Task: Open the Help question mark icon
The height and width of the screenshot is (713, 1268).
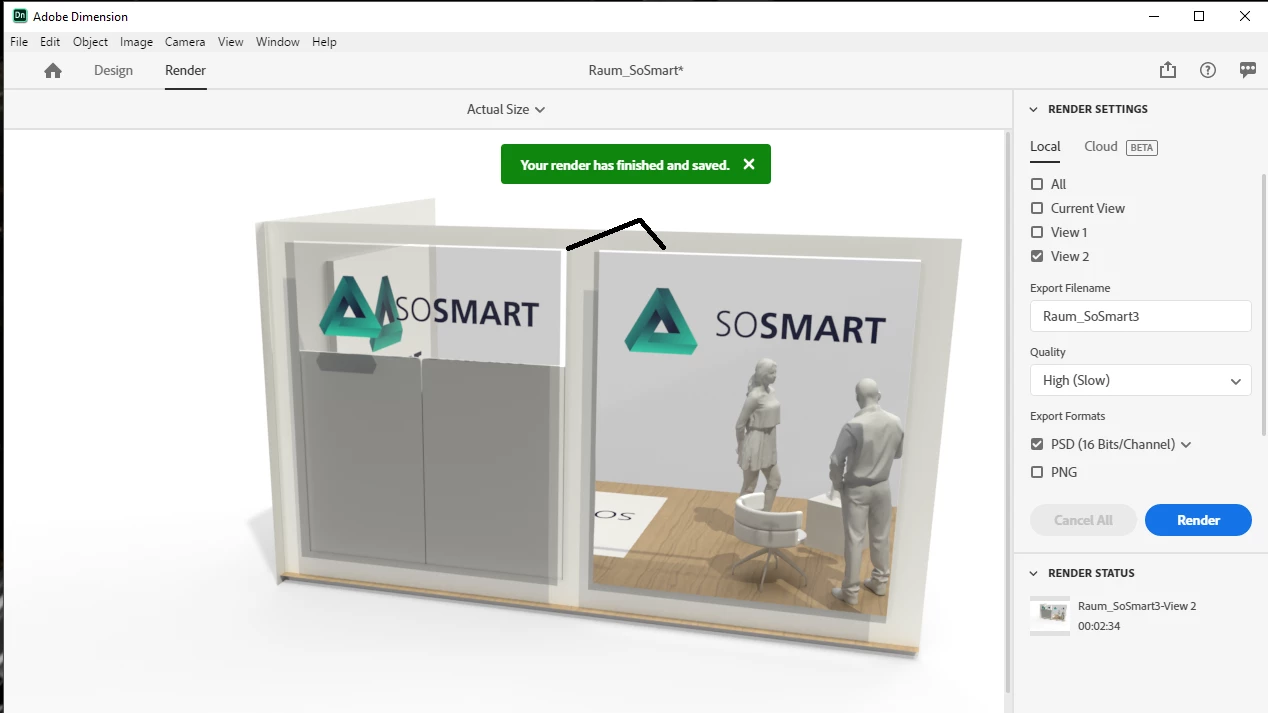Action: 1208,70
